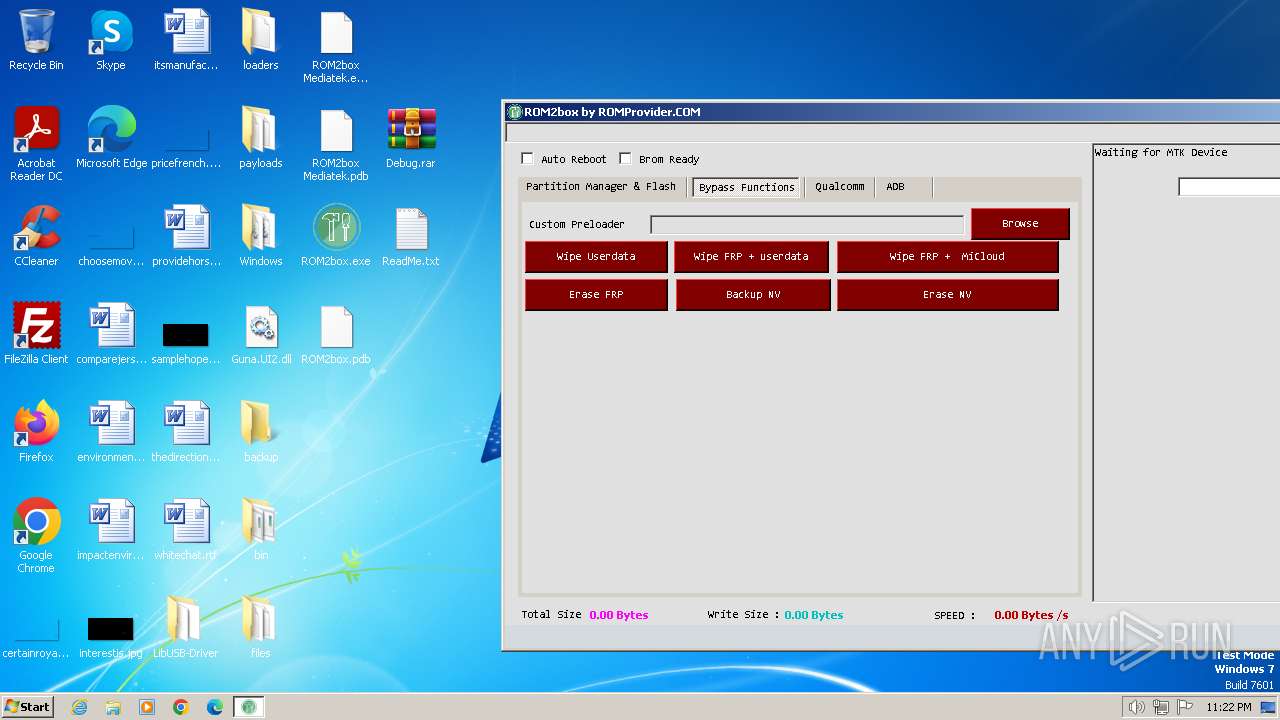Viewport: 1280px width, 720px height.
Task: Click the Erase FRP button
Action: coord(596,294)
